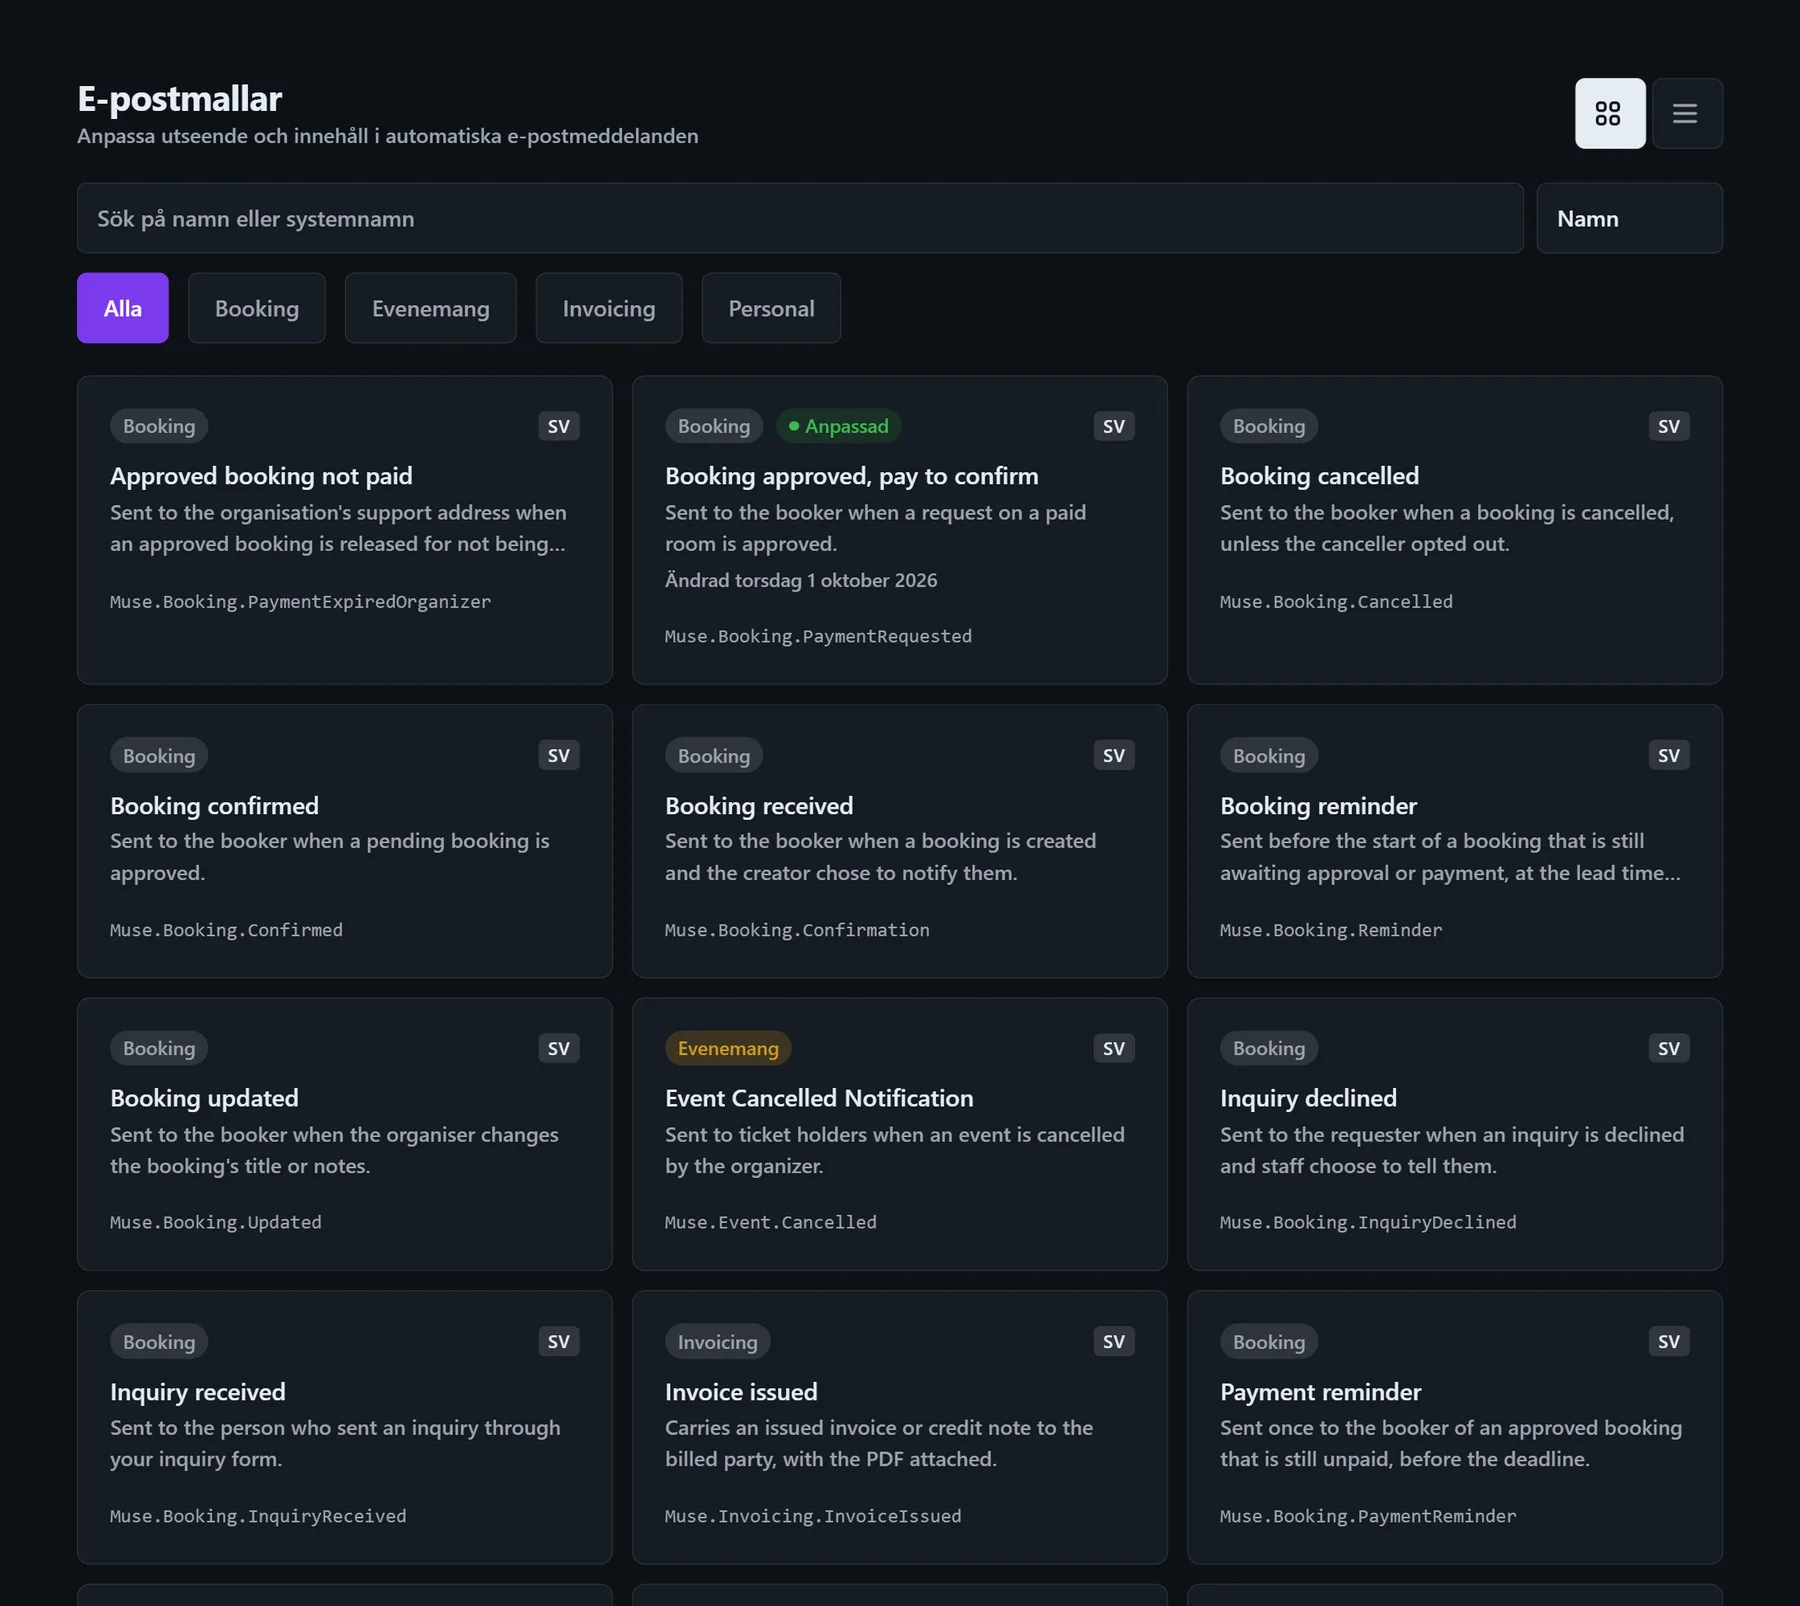Click the Muse.Booking.Confirmation system name
The image size is (1800, 1606).
tap(797, 931)
